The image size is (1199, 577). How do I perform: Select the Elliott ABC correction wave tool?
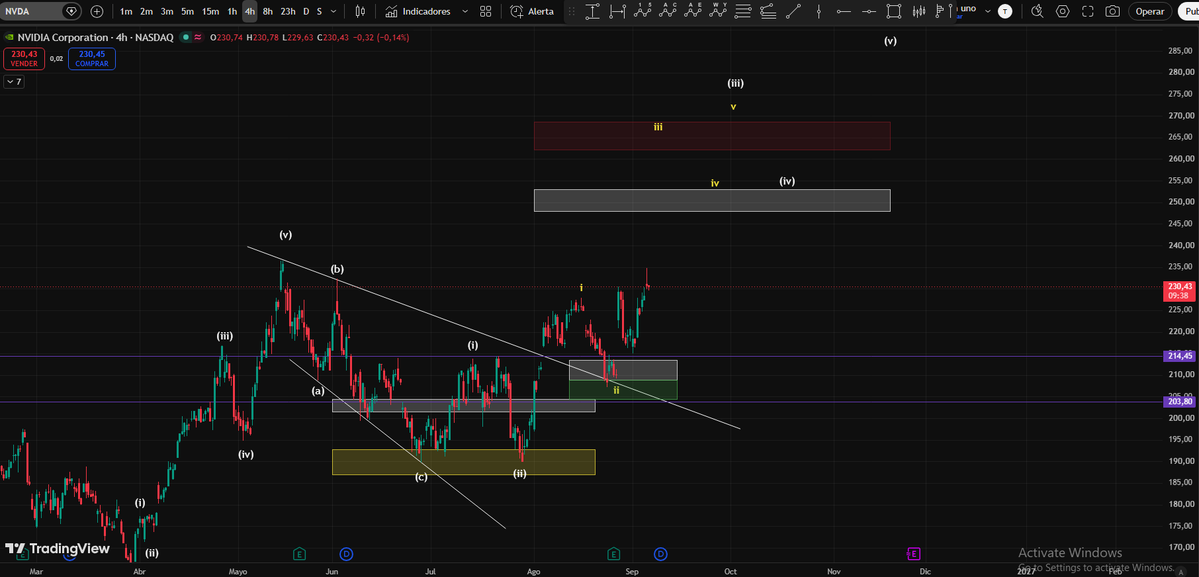tap(669, 11)
